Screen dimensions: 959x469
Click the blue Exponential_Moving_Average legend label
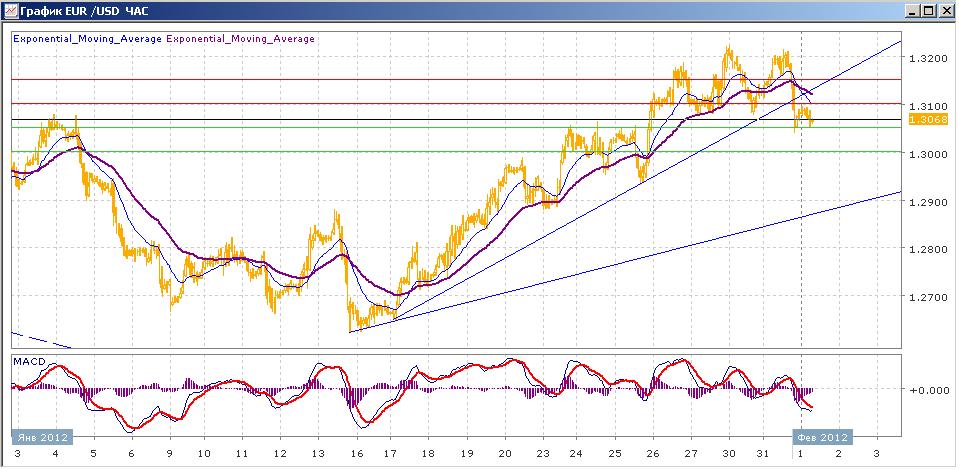point(87,39)
